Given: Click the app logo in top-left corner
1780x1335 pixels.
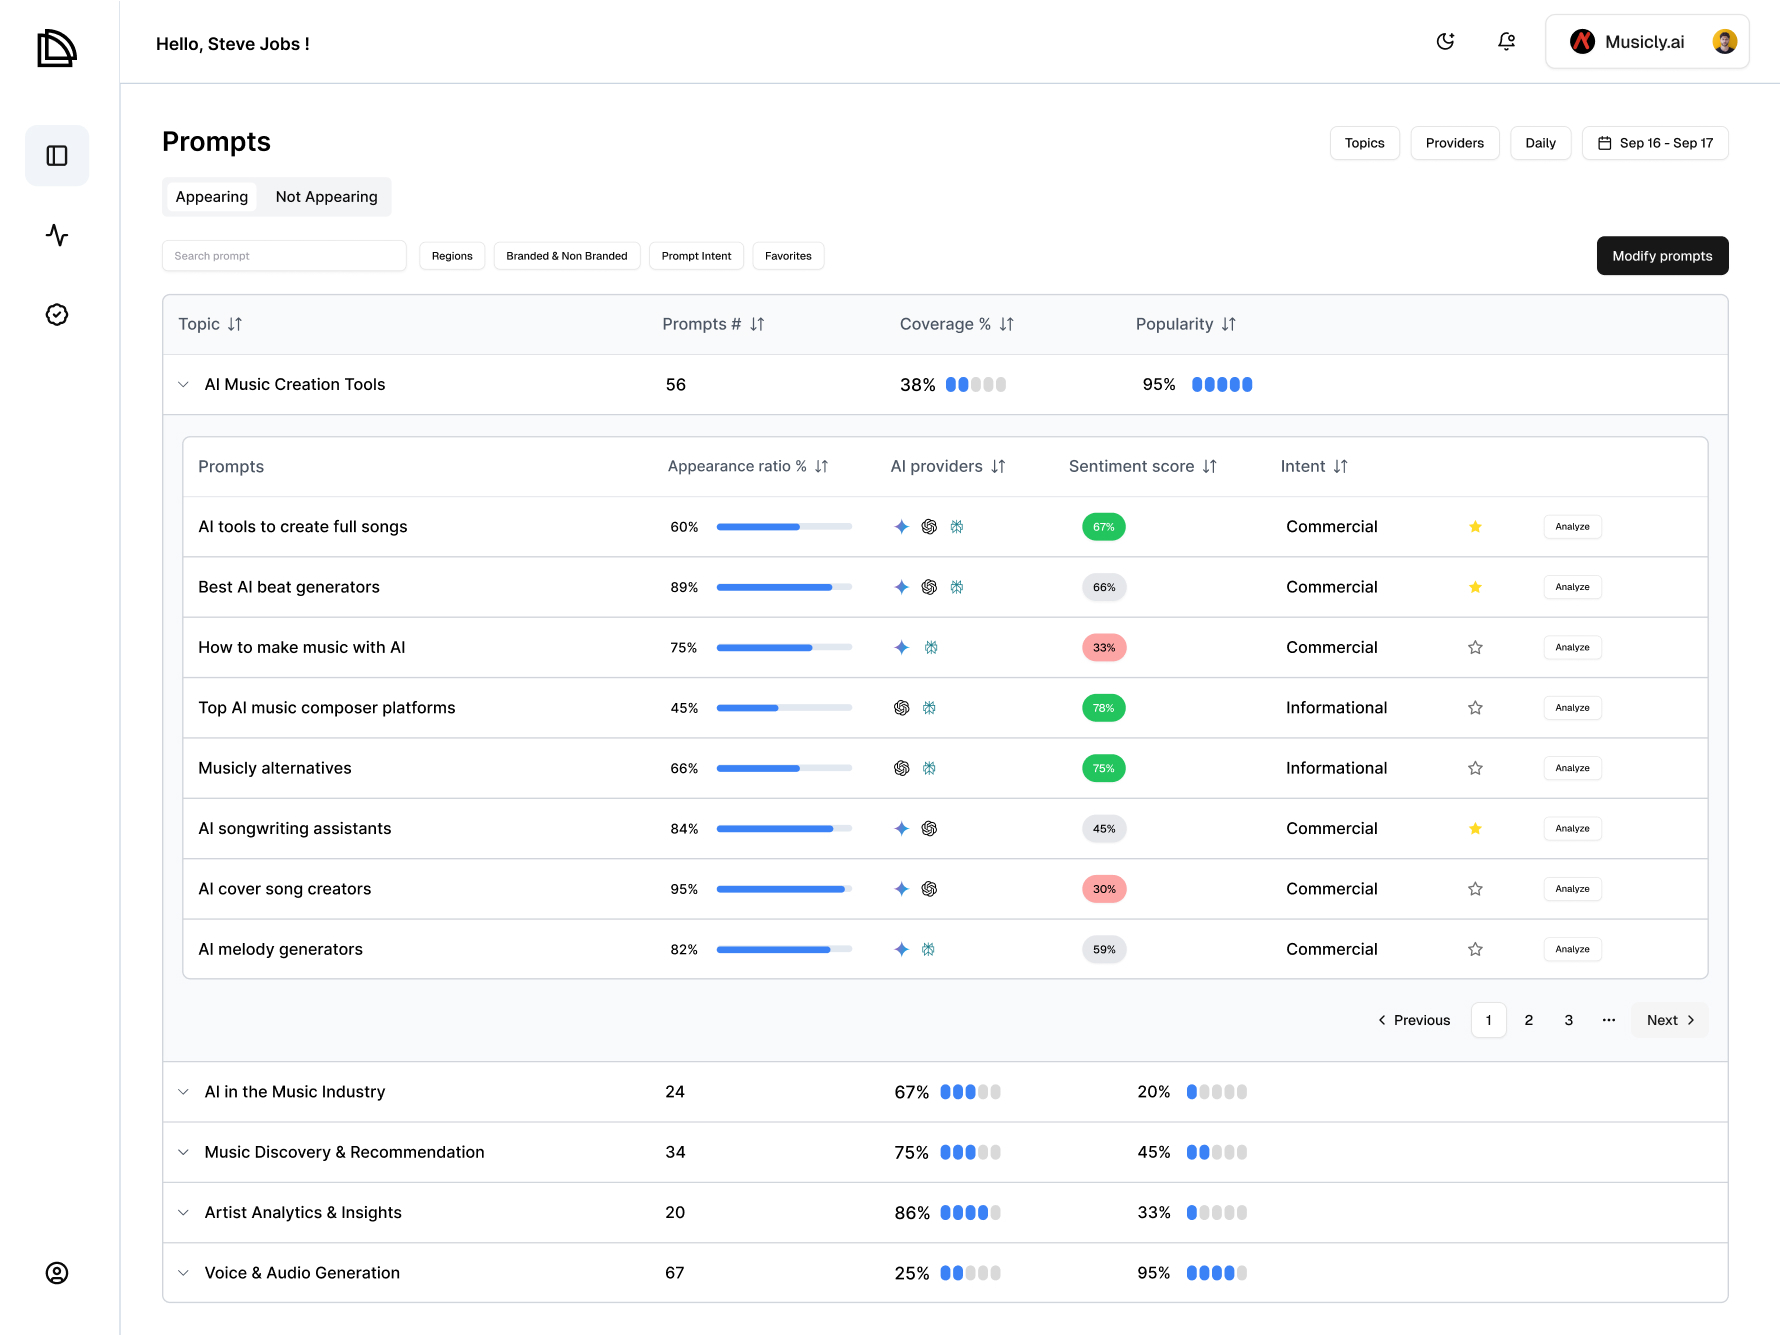Looking at the screenshot, I should [57, 48].
